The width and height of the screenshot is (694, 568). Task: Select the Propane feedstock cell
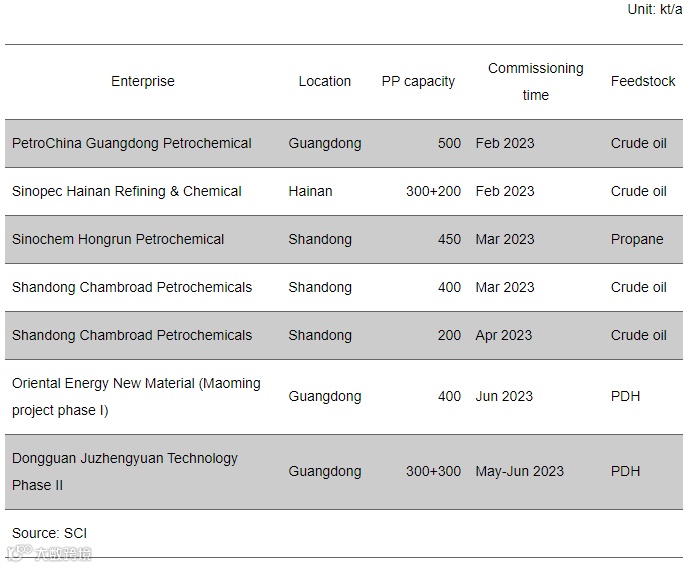(x=637, y=239)
